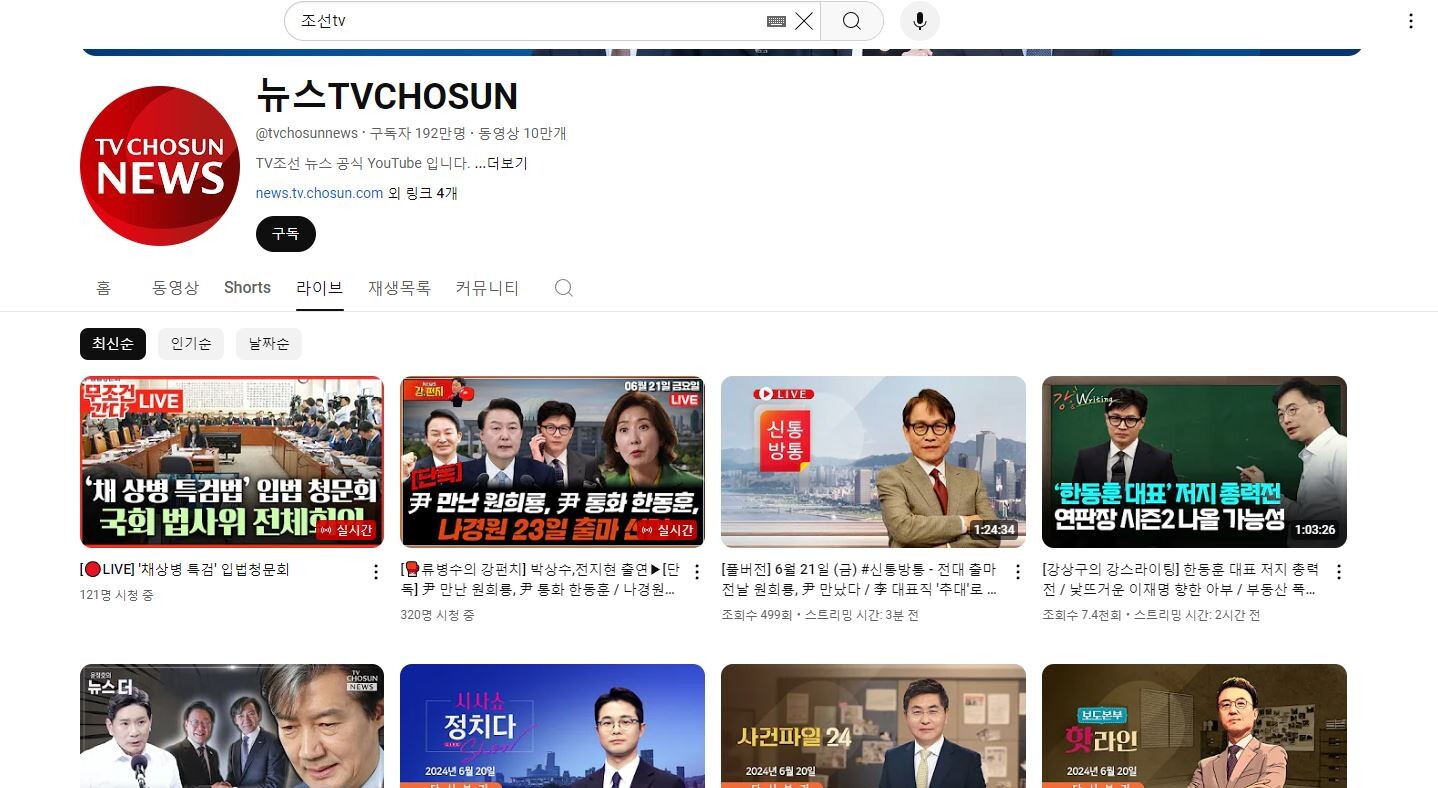The image size is (1438, 788).
Task: Click the @tvchosunnews channel handle text
Action: pos(307,133)
